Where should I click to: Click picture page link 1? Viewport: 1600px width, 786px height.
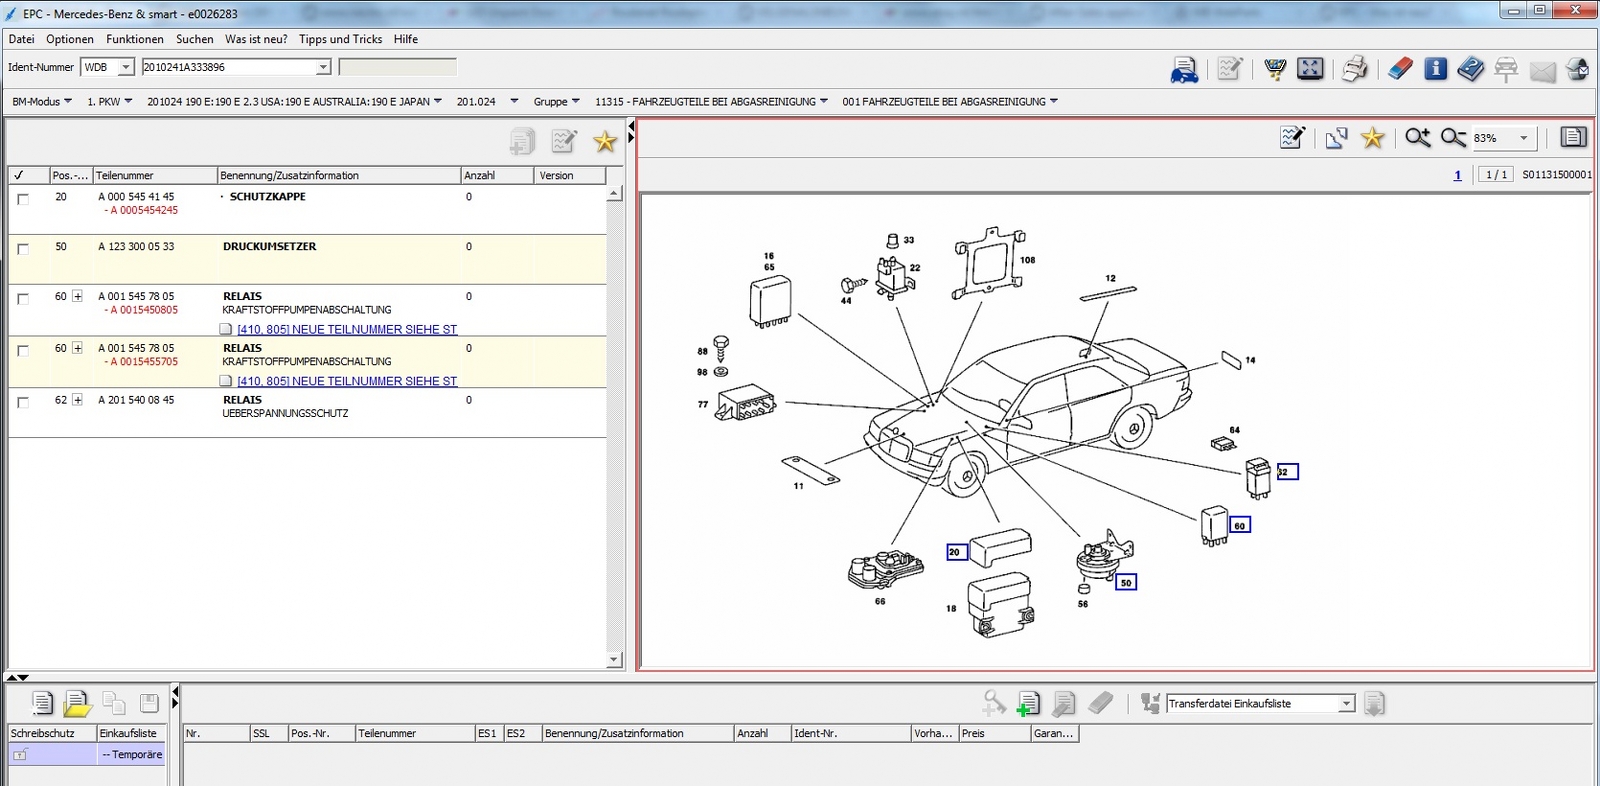point(1458,175)
